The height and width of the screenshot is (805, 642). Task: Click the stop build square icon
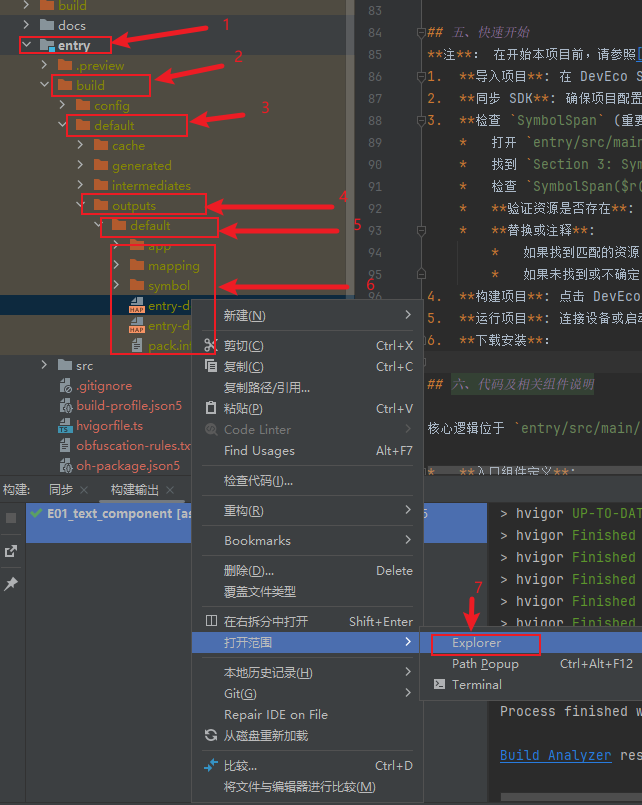coord(11,518)
